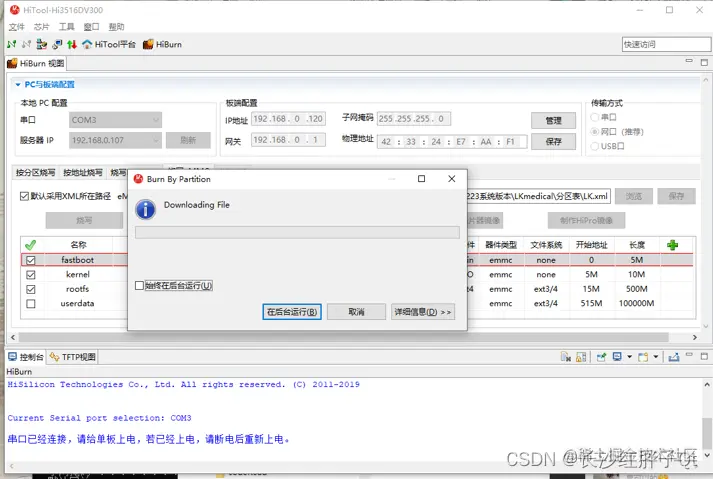This screenshot has width=713, height=479.
Task: Click the 制作HiPro镜像 button
Action: click(x=586, y=221)
